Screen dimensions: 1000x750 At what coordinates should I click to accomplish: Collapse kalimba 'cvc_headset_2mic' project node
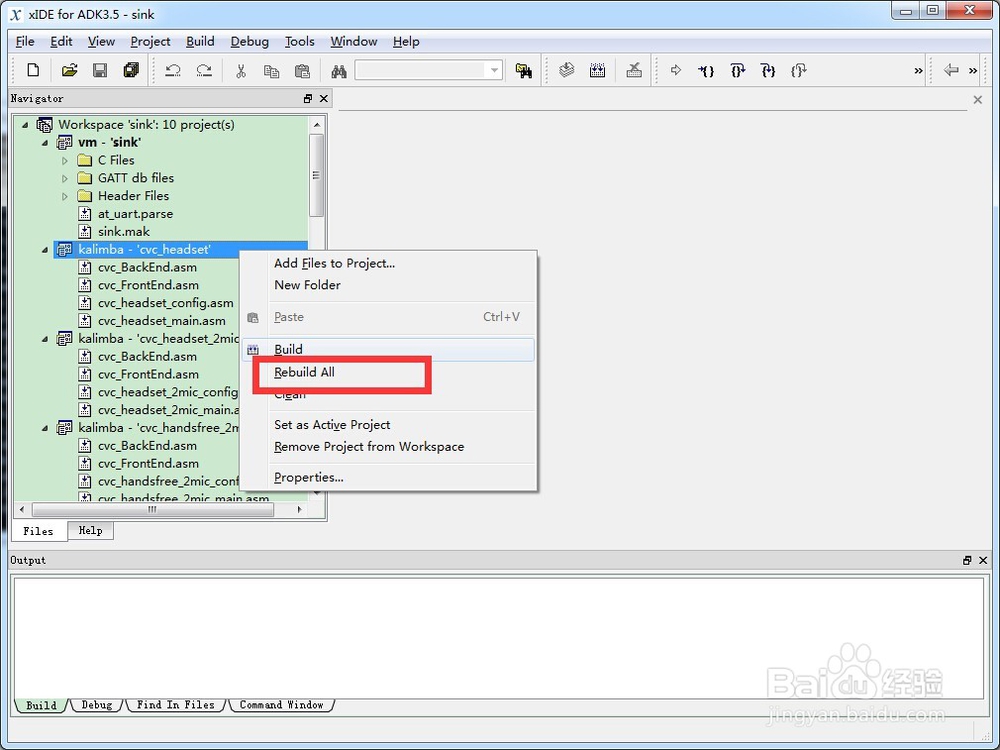point(45,339)
